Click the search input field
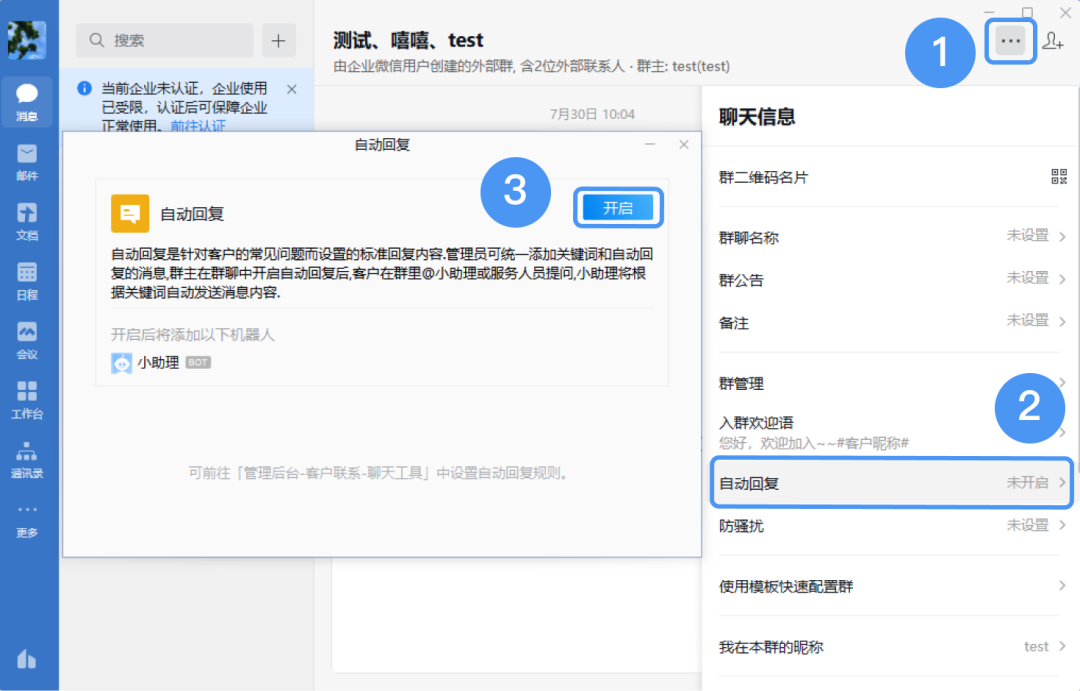This screenshot has height=691, width=1080. coord(165,41)
